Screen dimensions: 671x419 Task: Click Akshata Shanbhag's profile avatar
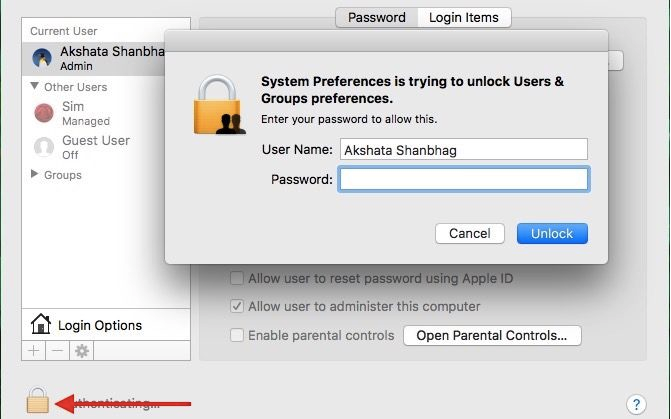42,58
